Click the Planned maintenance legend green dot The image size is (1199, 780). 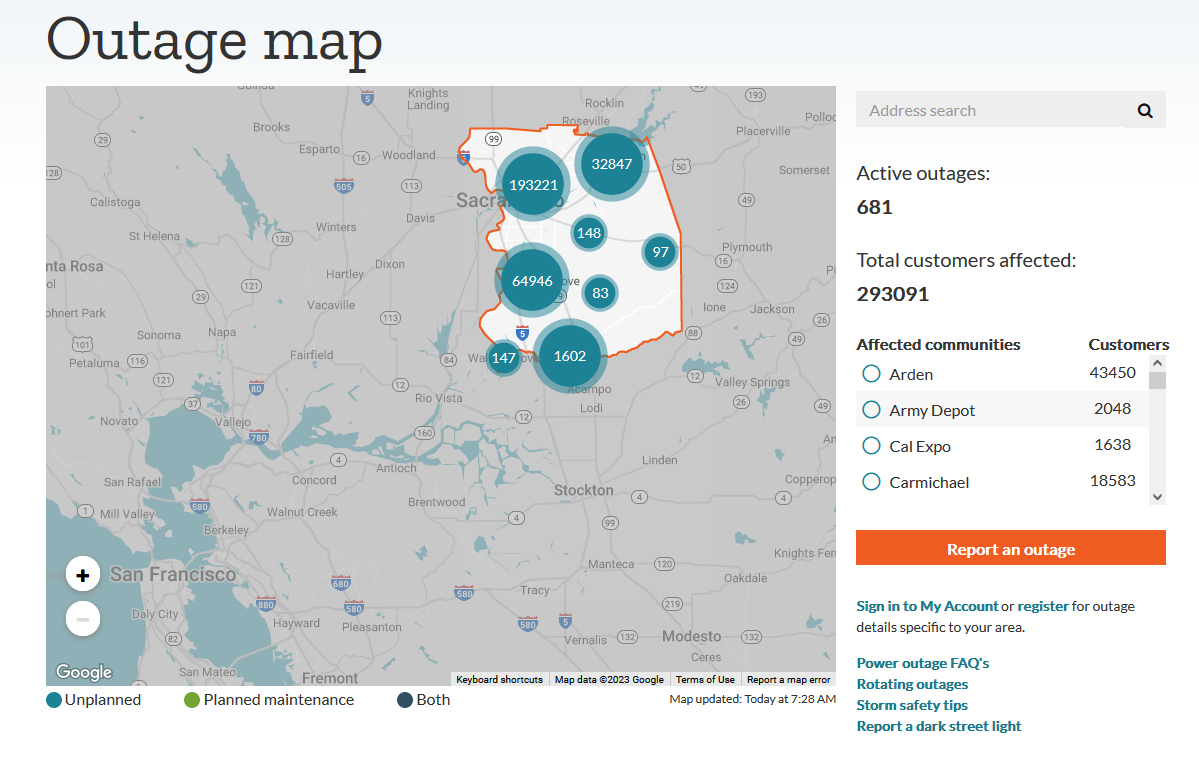pos(192,700)
